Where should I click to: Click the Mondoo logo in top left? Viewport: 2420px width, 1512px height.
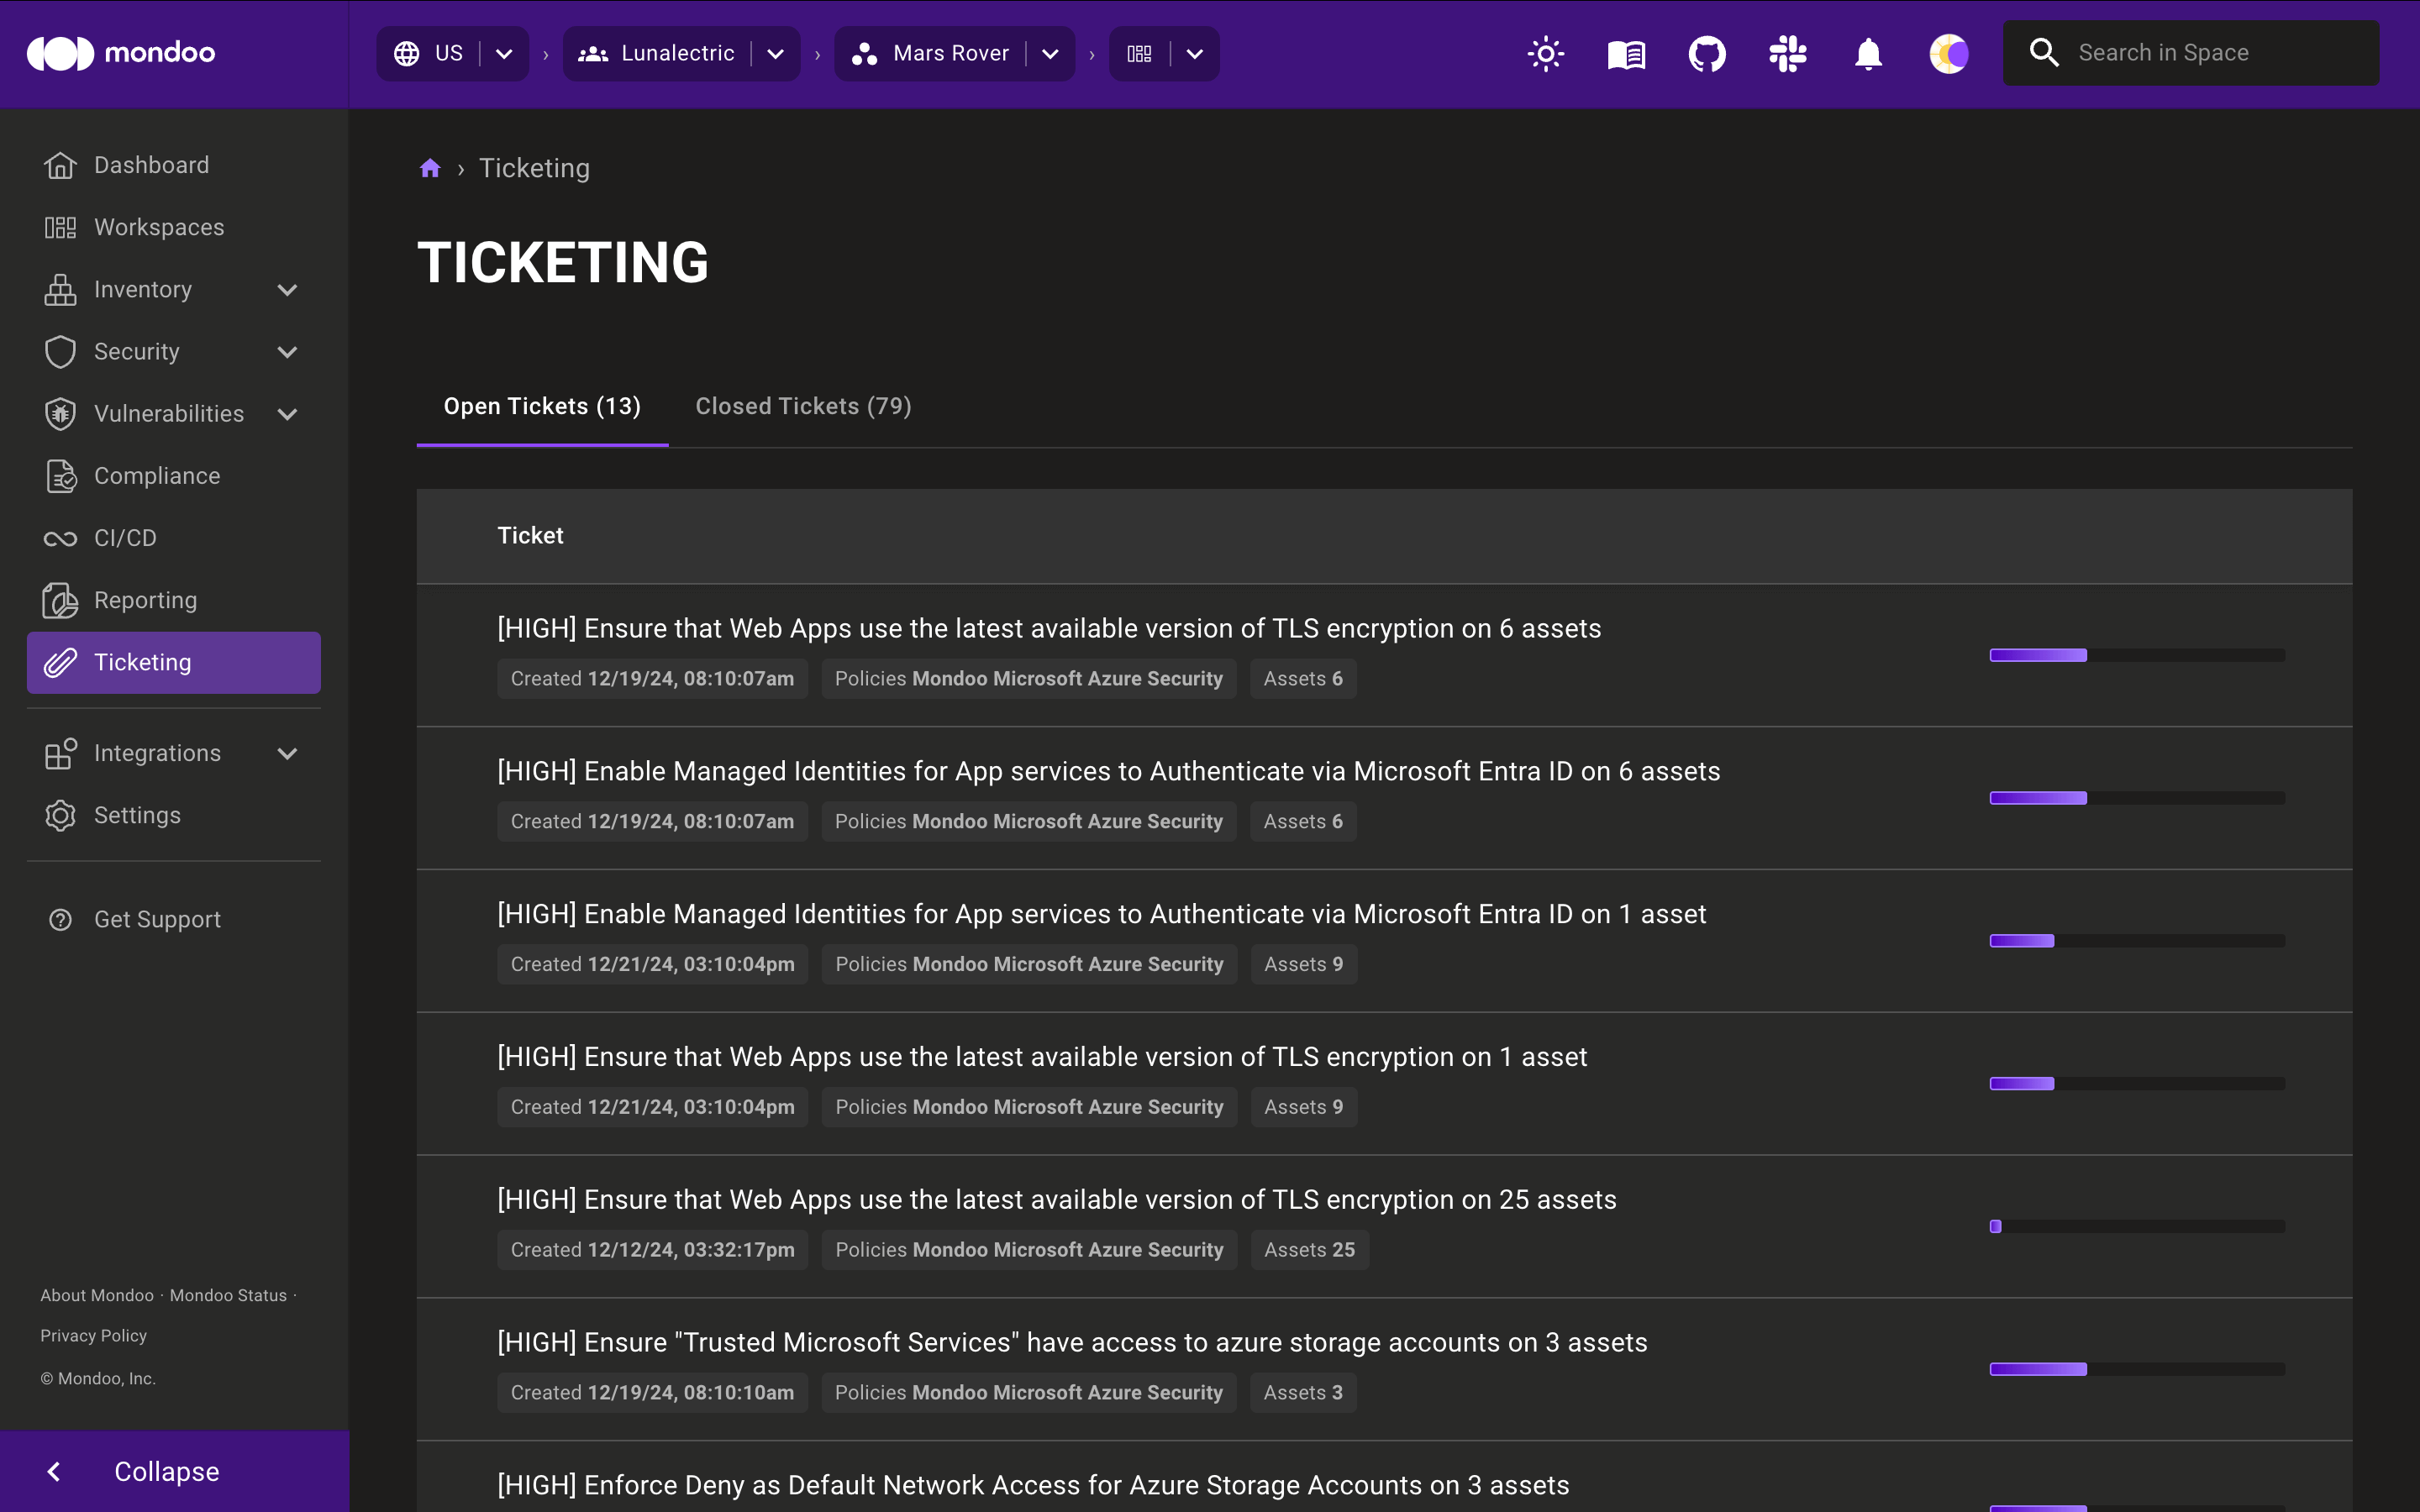pyautogui.click(x=122, y=52)
